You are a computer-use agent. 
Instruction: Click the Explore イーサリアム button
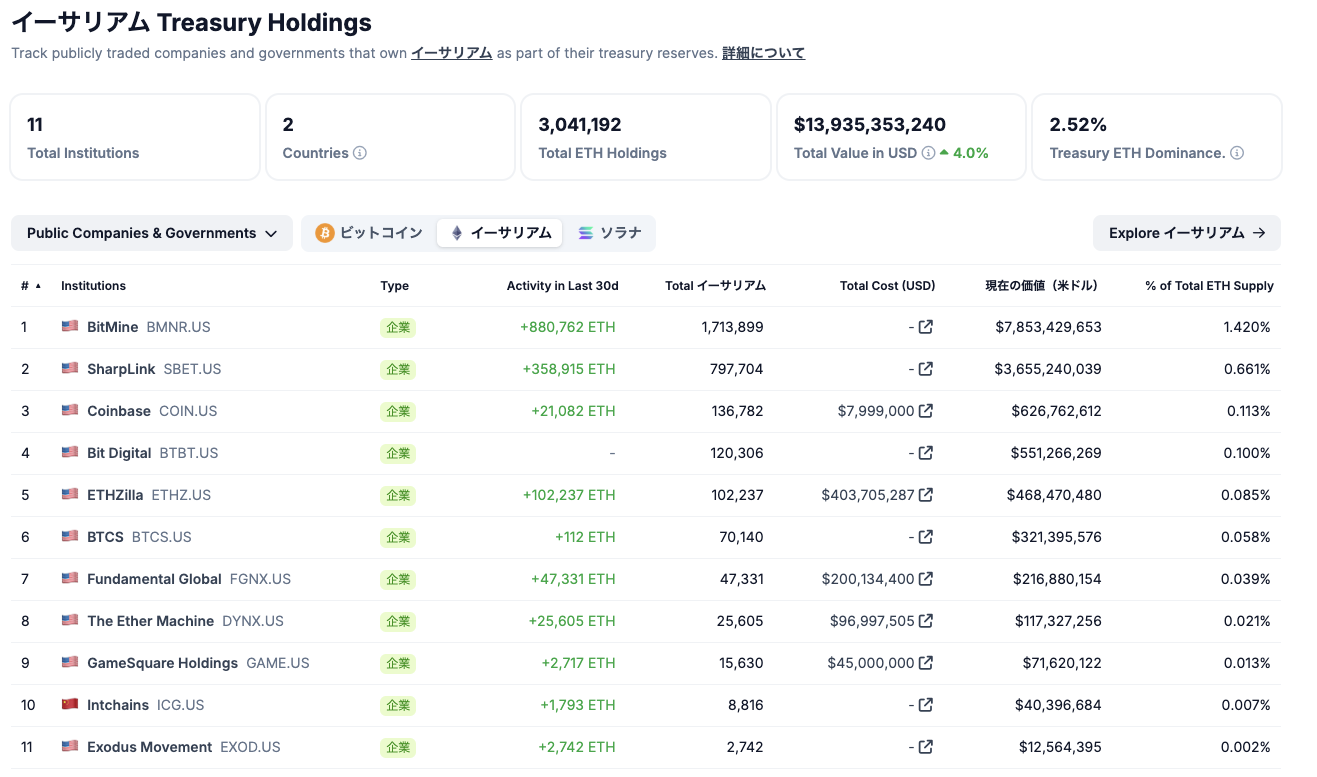pos(1187,233)
